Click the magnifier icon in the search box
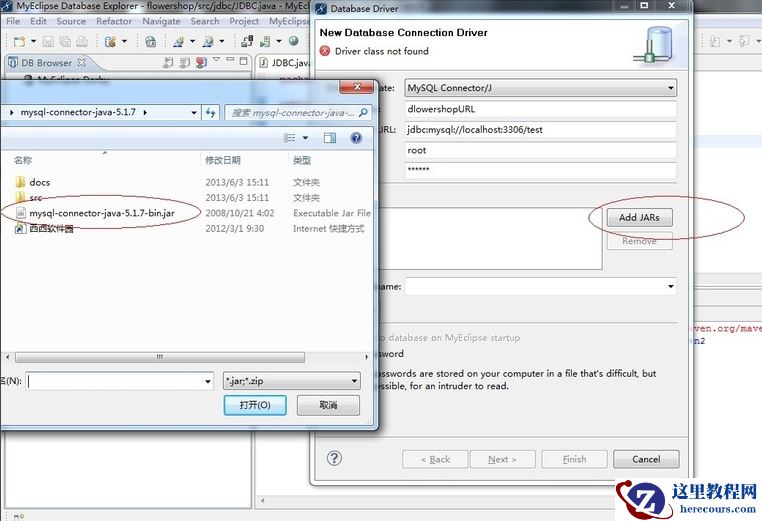The image size is (762, 521). pos(363,113)
